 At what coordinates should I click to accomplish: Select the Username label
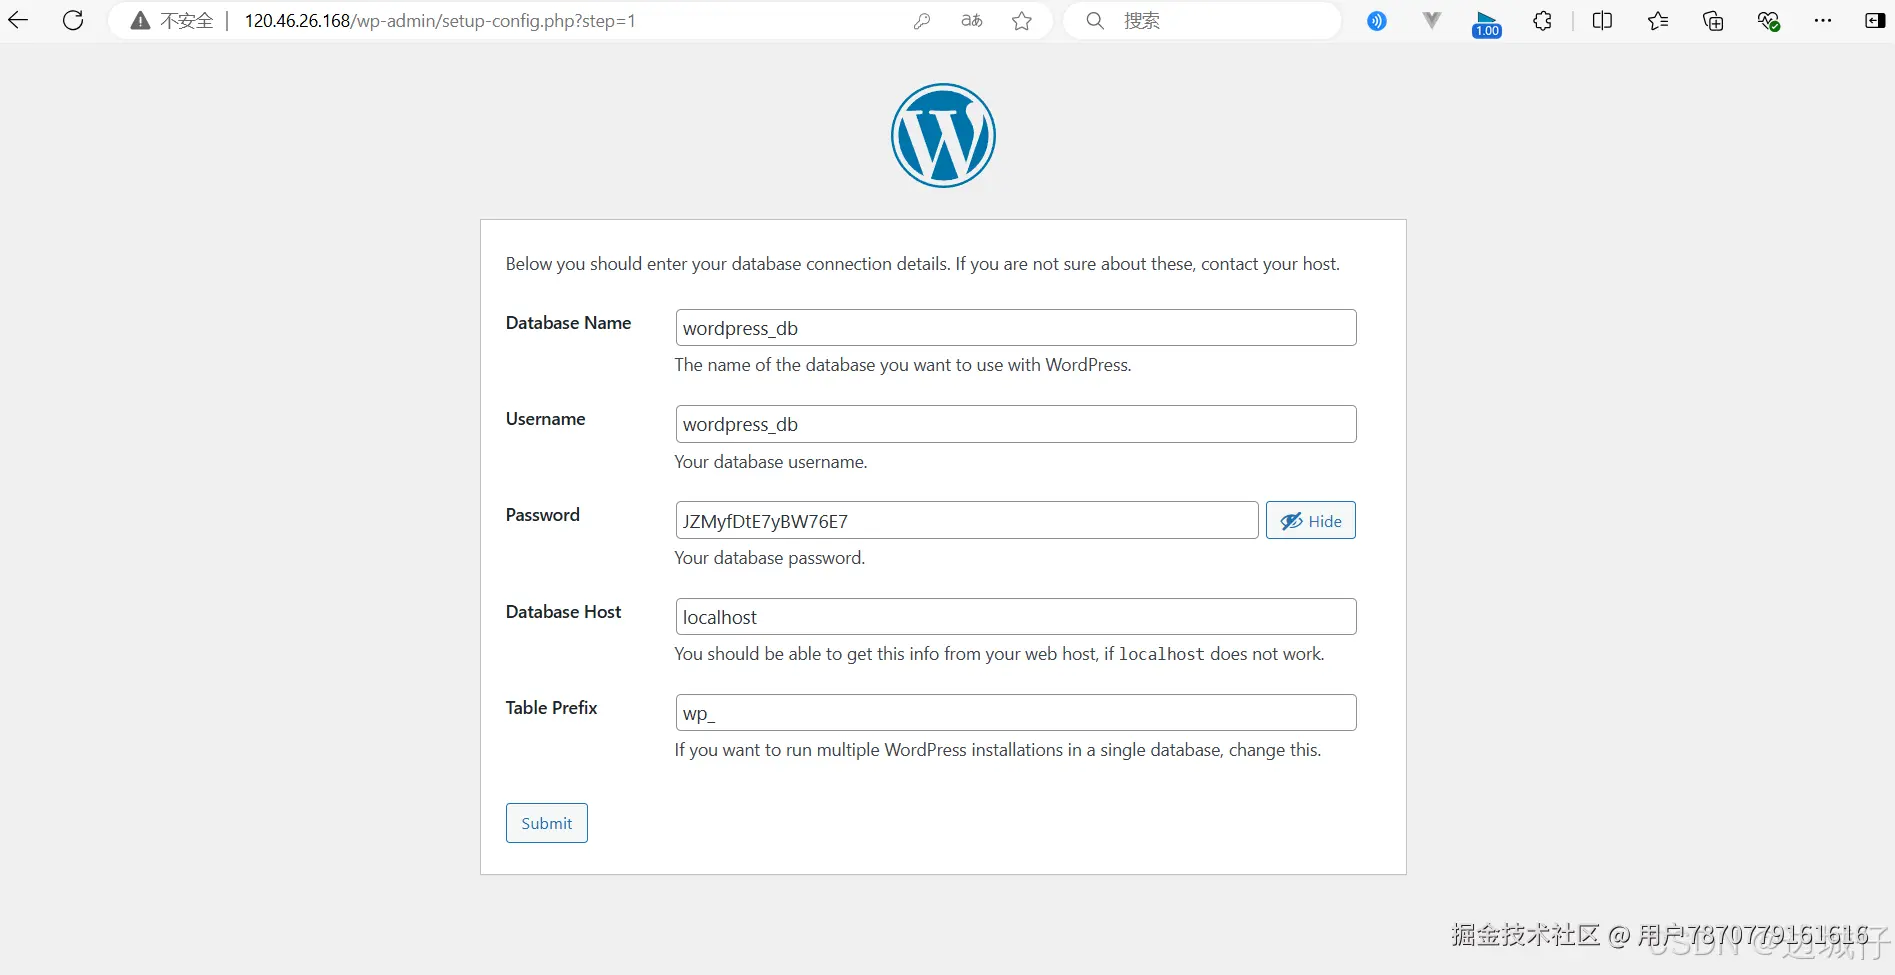tap(545, 419)
